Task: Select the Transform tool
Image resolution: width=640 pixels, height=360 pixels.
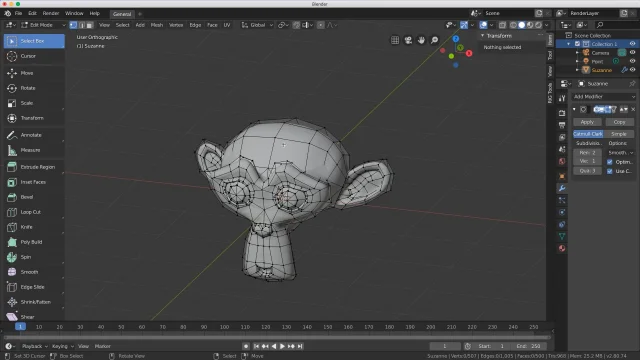Action: coord(34,118)
